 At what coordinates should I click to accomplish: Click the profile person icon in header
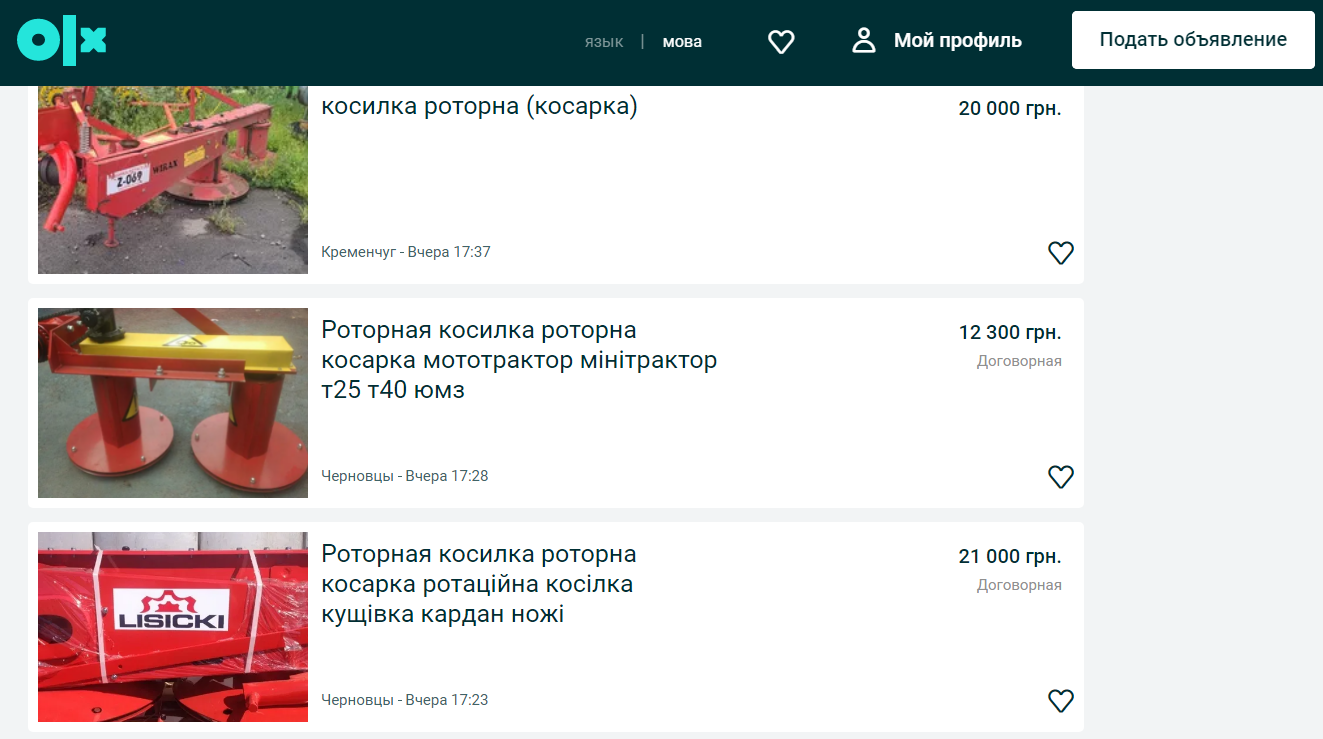pyautogui.click(x=862, y=40)
